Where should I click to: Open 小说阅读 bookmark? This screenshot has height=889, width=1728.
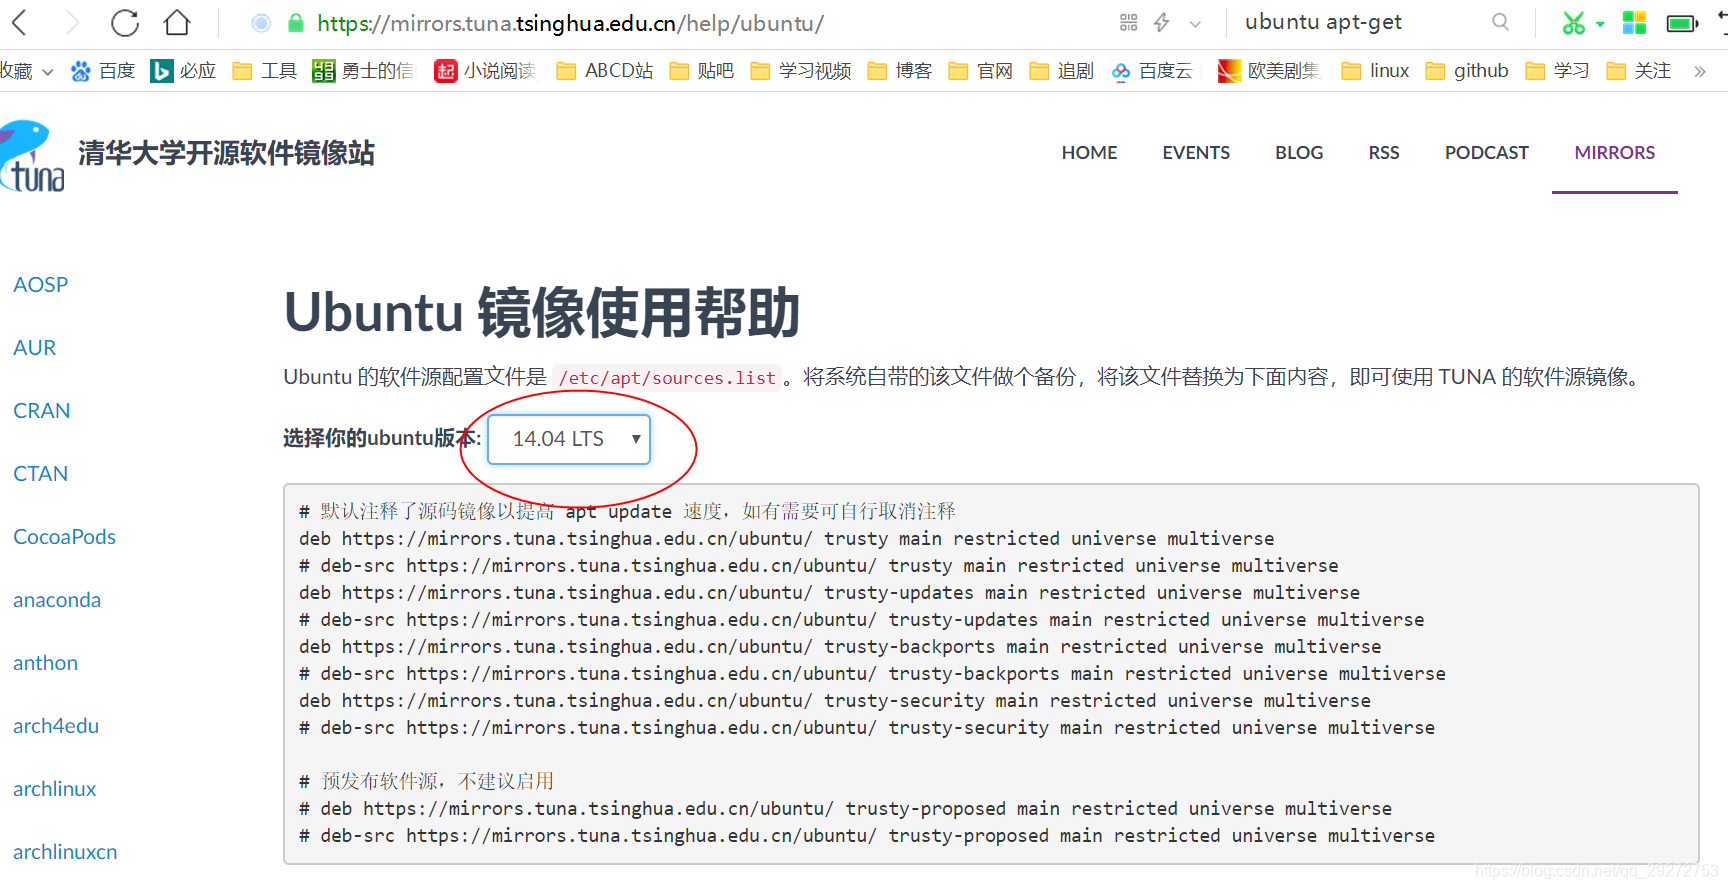pyautogui.click(x=485, y=71)
